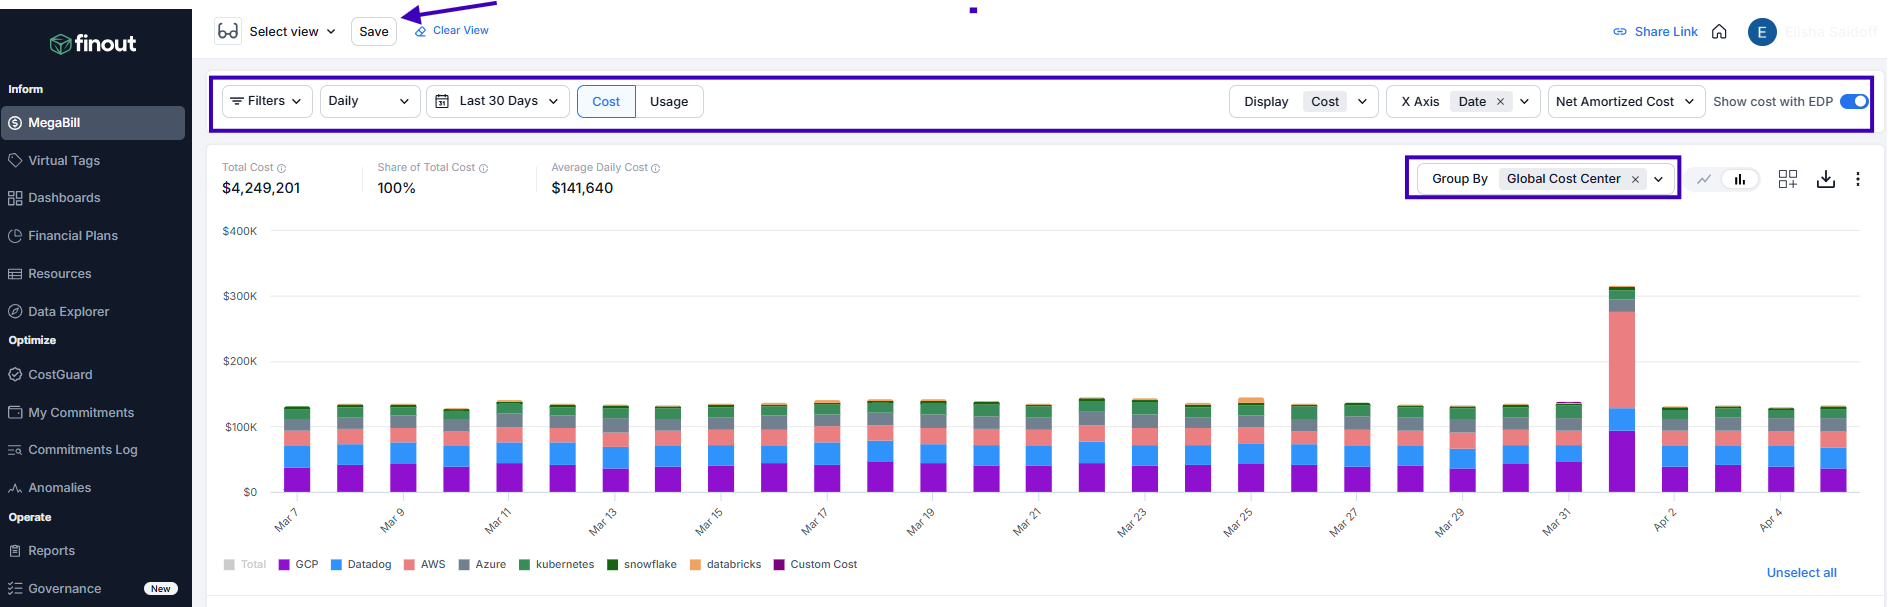Toggle Custom Cost series in legend

[x=815, y=565]
